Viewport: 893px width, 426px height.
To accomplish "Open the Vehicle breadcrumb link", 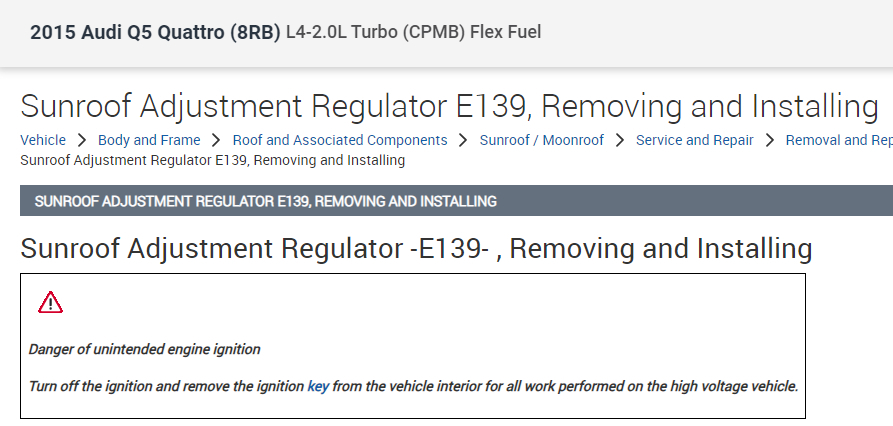I will (43, 141).
